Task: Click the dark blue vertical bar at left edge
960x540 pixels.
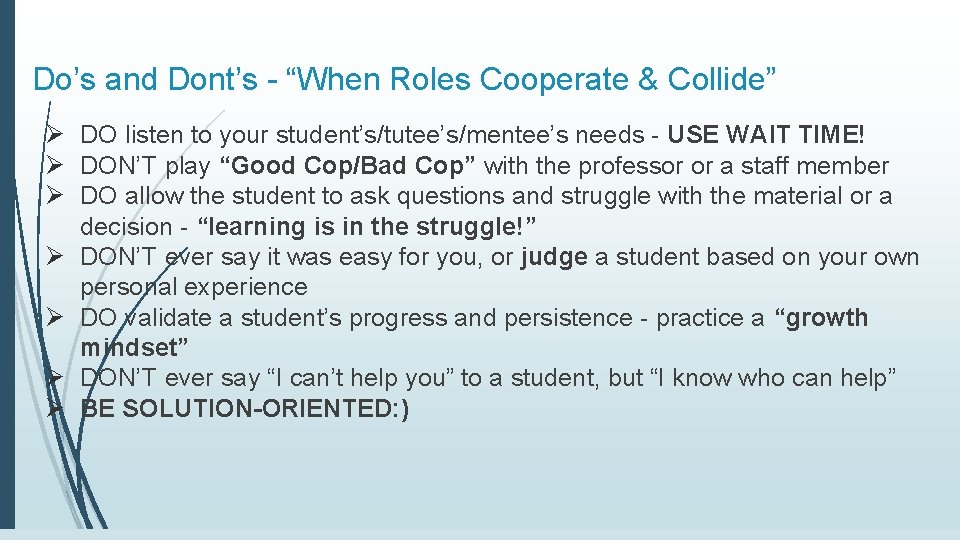Action: point(7,270)
